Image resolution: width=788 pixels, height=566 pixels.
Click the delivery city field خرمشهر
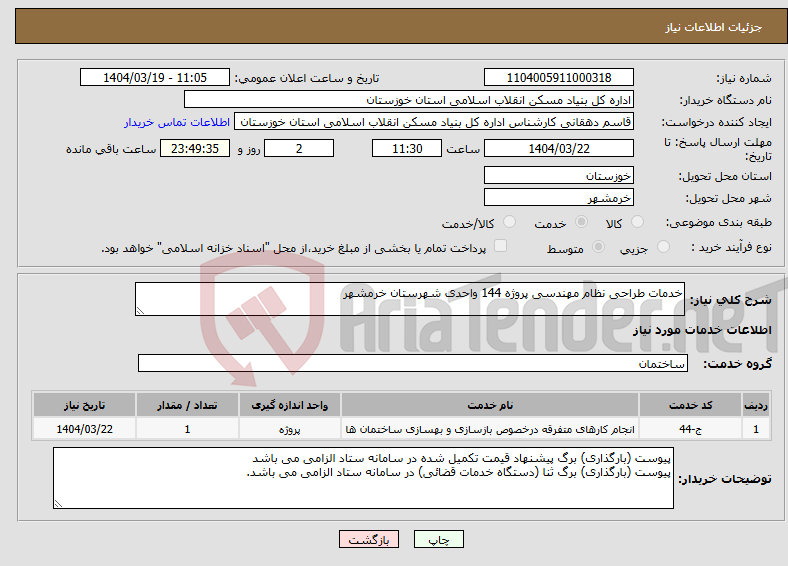coord(558,197)
